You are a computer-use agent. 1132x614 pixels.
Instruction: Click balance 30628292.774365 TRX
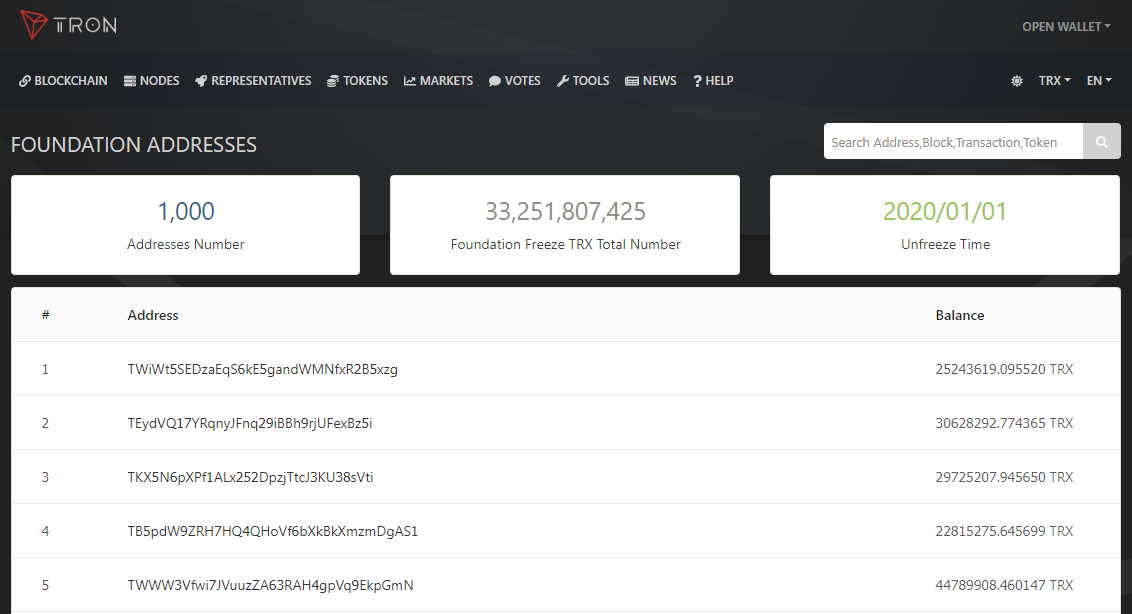pos(1004,423)
